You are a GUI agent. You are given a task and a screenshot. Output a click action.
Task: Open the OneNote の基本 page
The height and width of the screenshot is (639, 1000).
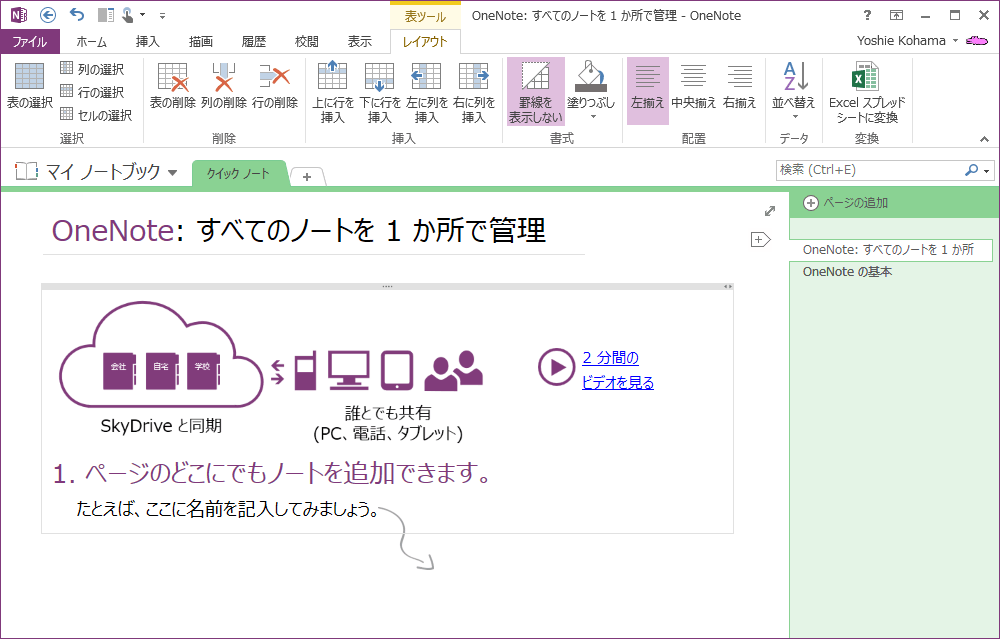point(848,272)
